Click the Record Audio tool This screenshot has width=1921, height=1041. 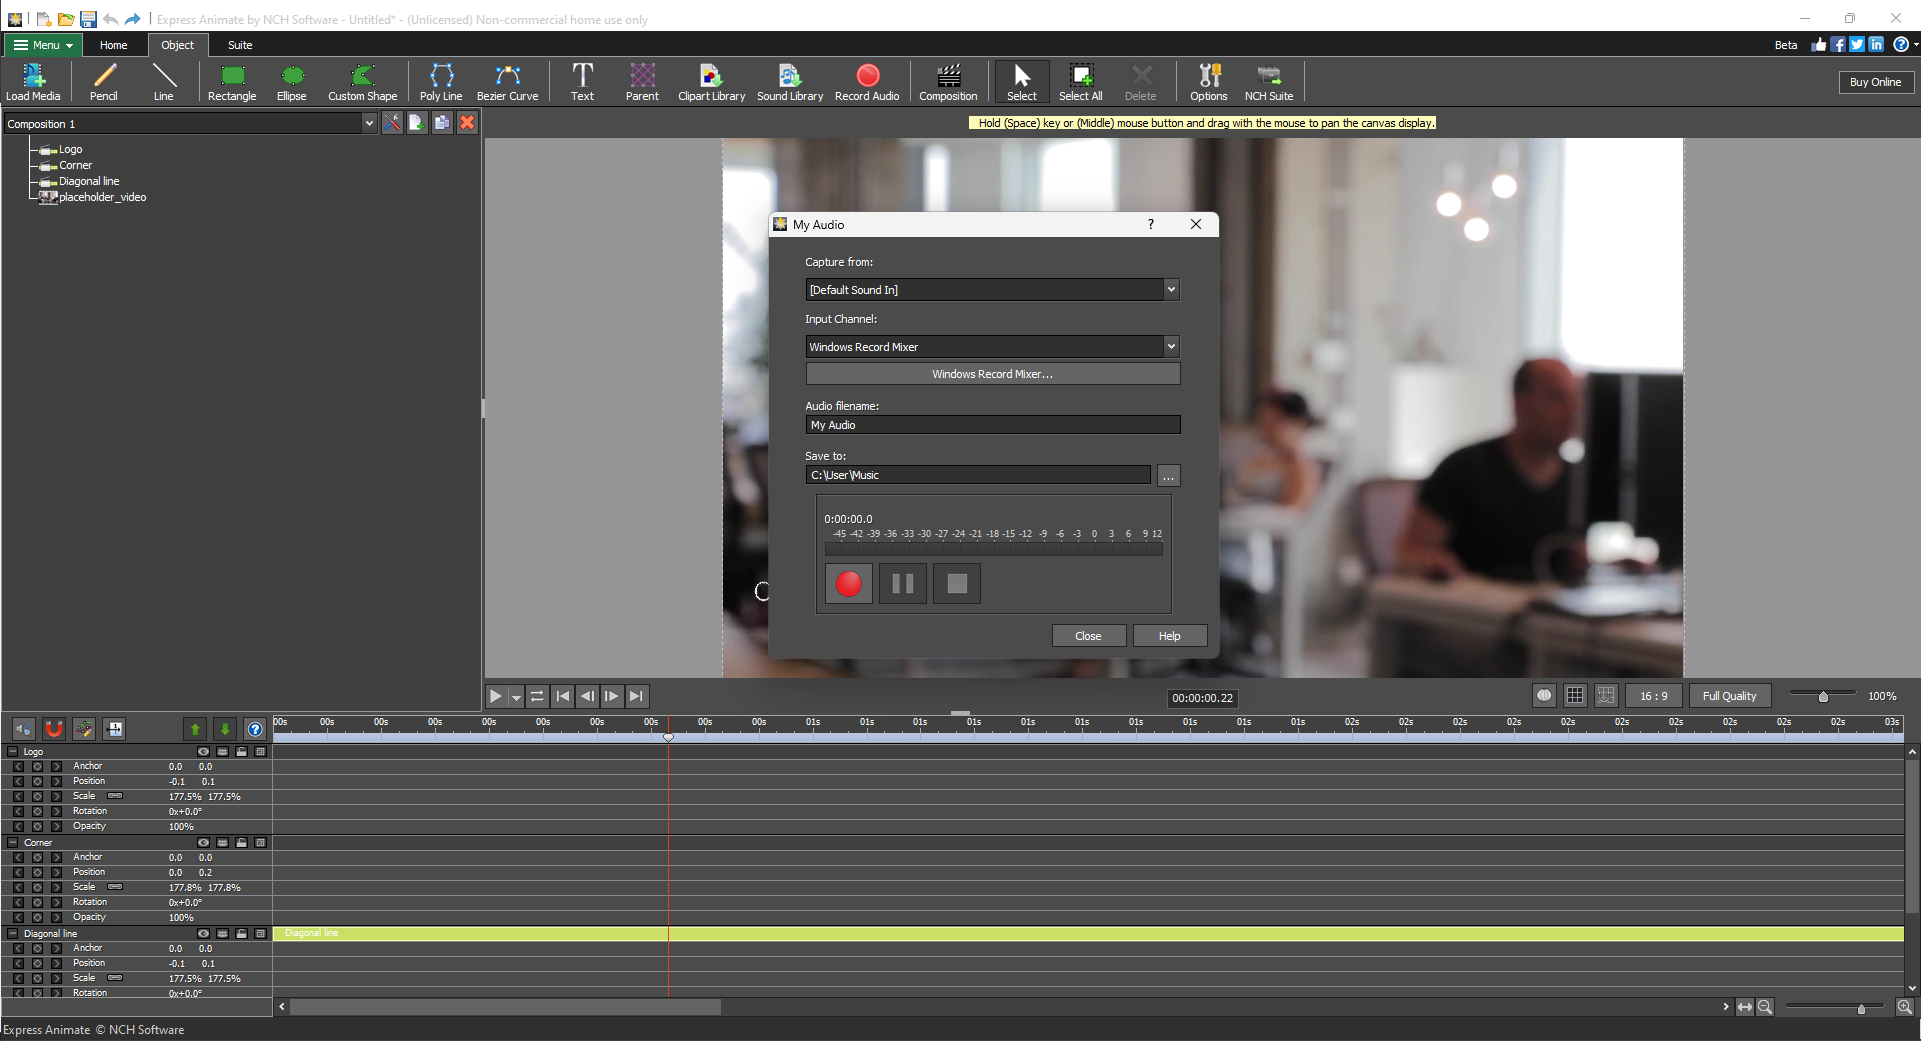[x=866, y=82]
